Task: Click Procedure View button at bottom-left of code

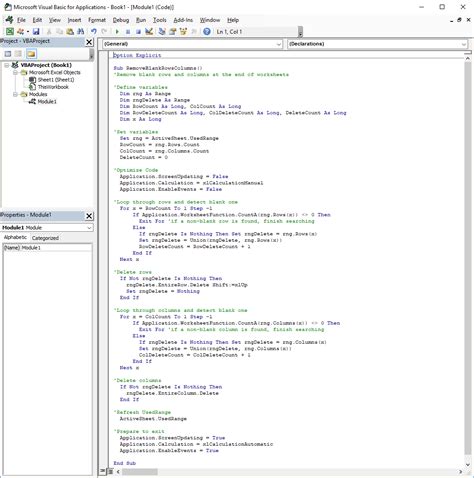Action: click(x=103, y=471)
